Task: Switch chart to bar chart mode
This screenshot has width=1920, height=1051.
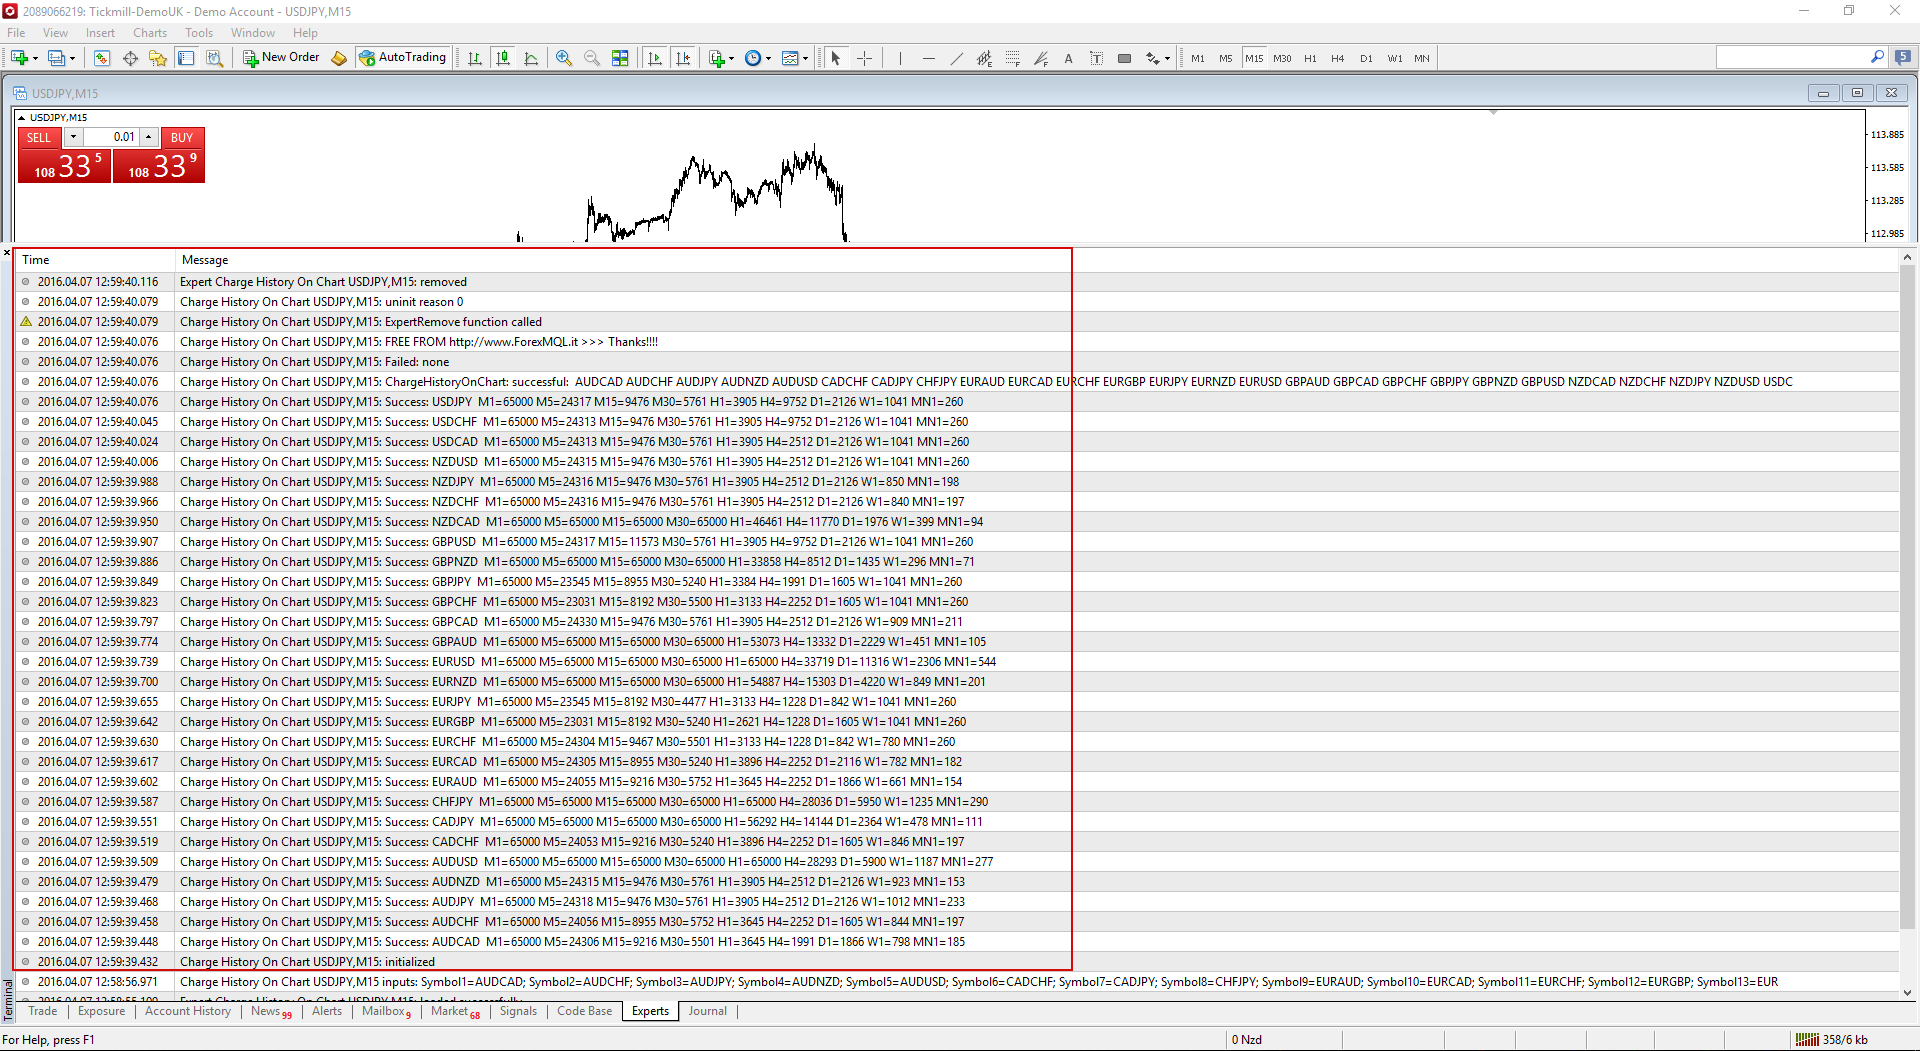Action: tap(475, 58)
